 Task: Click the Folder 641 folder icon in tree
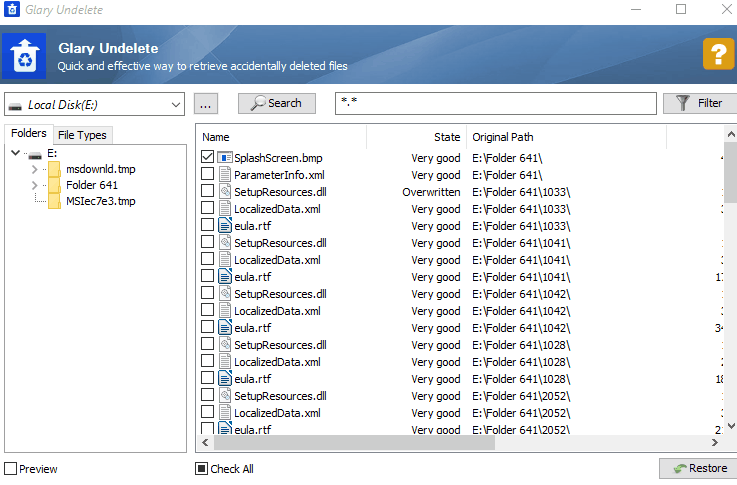54,185
